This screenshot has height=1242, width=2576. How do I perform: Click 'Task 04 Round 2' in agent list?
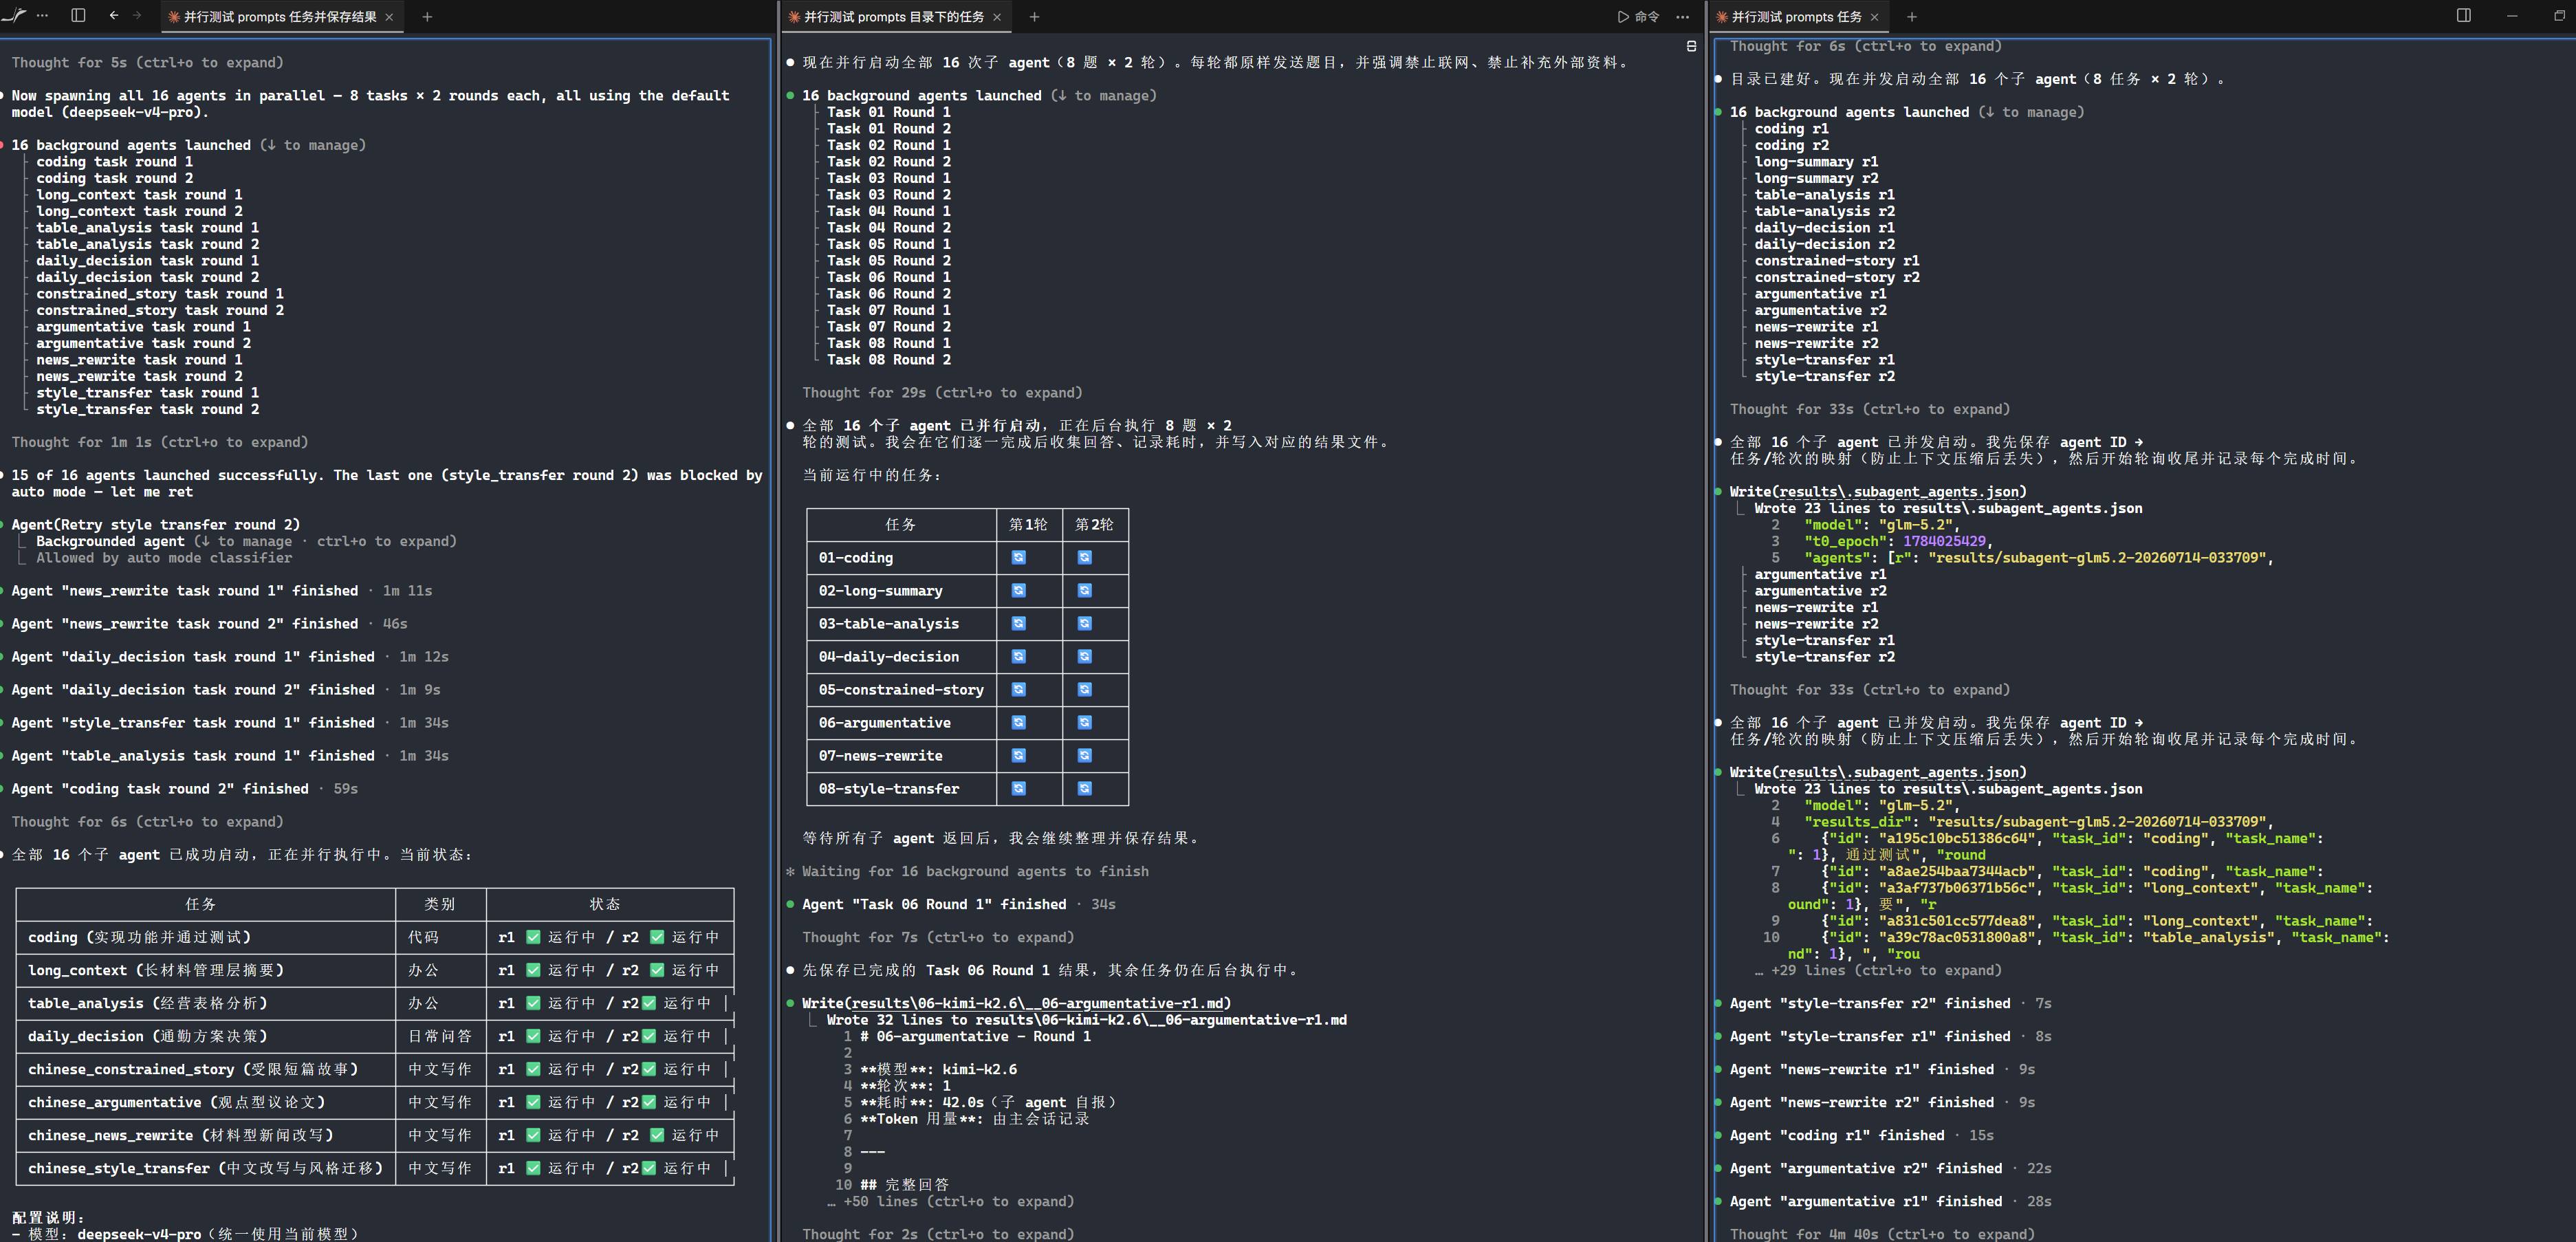pyautogui.click(x=889, y=228)
